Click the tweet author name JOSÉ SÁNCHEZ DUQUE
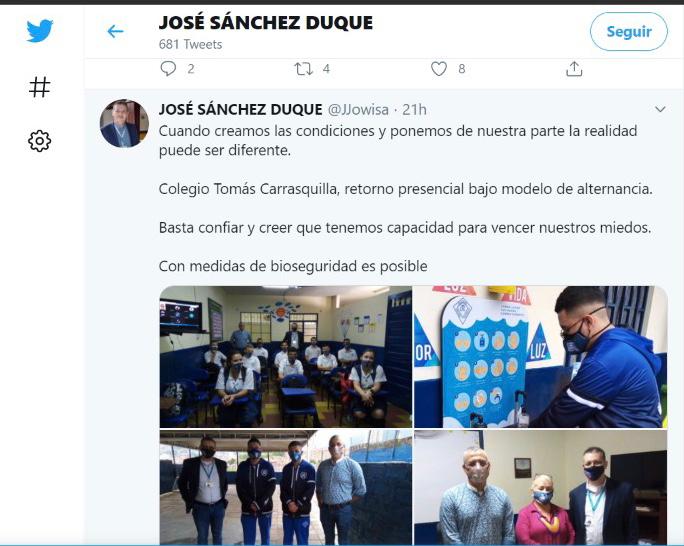 click(240, 109)
